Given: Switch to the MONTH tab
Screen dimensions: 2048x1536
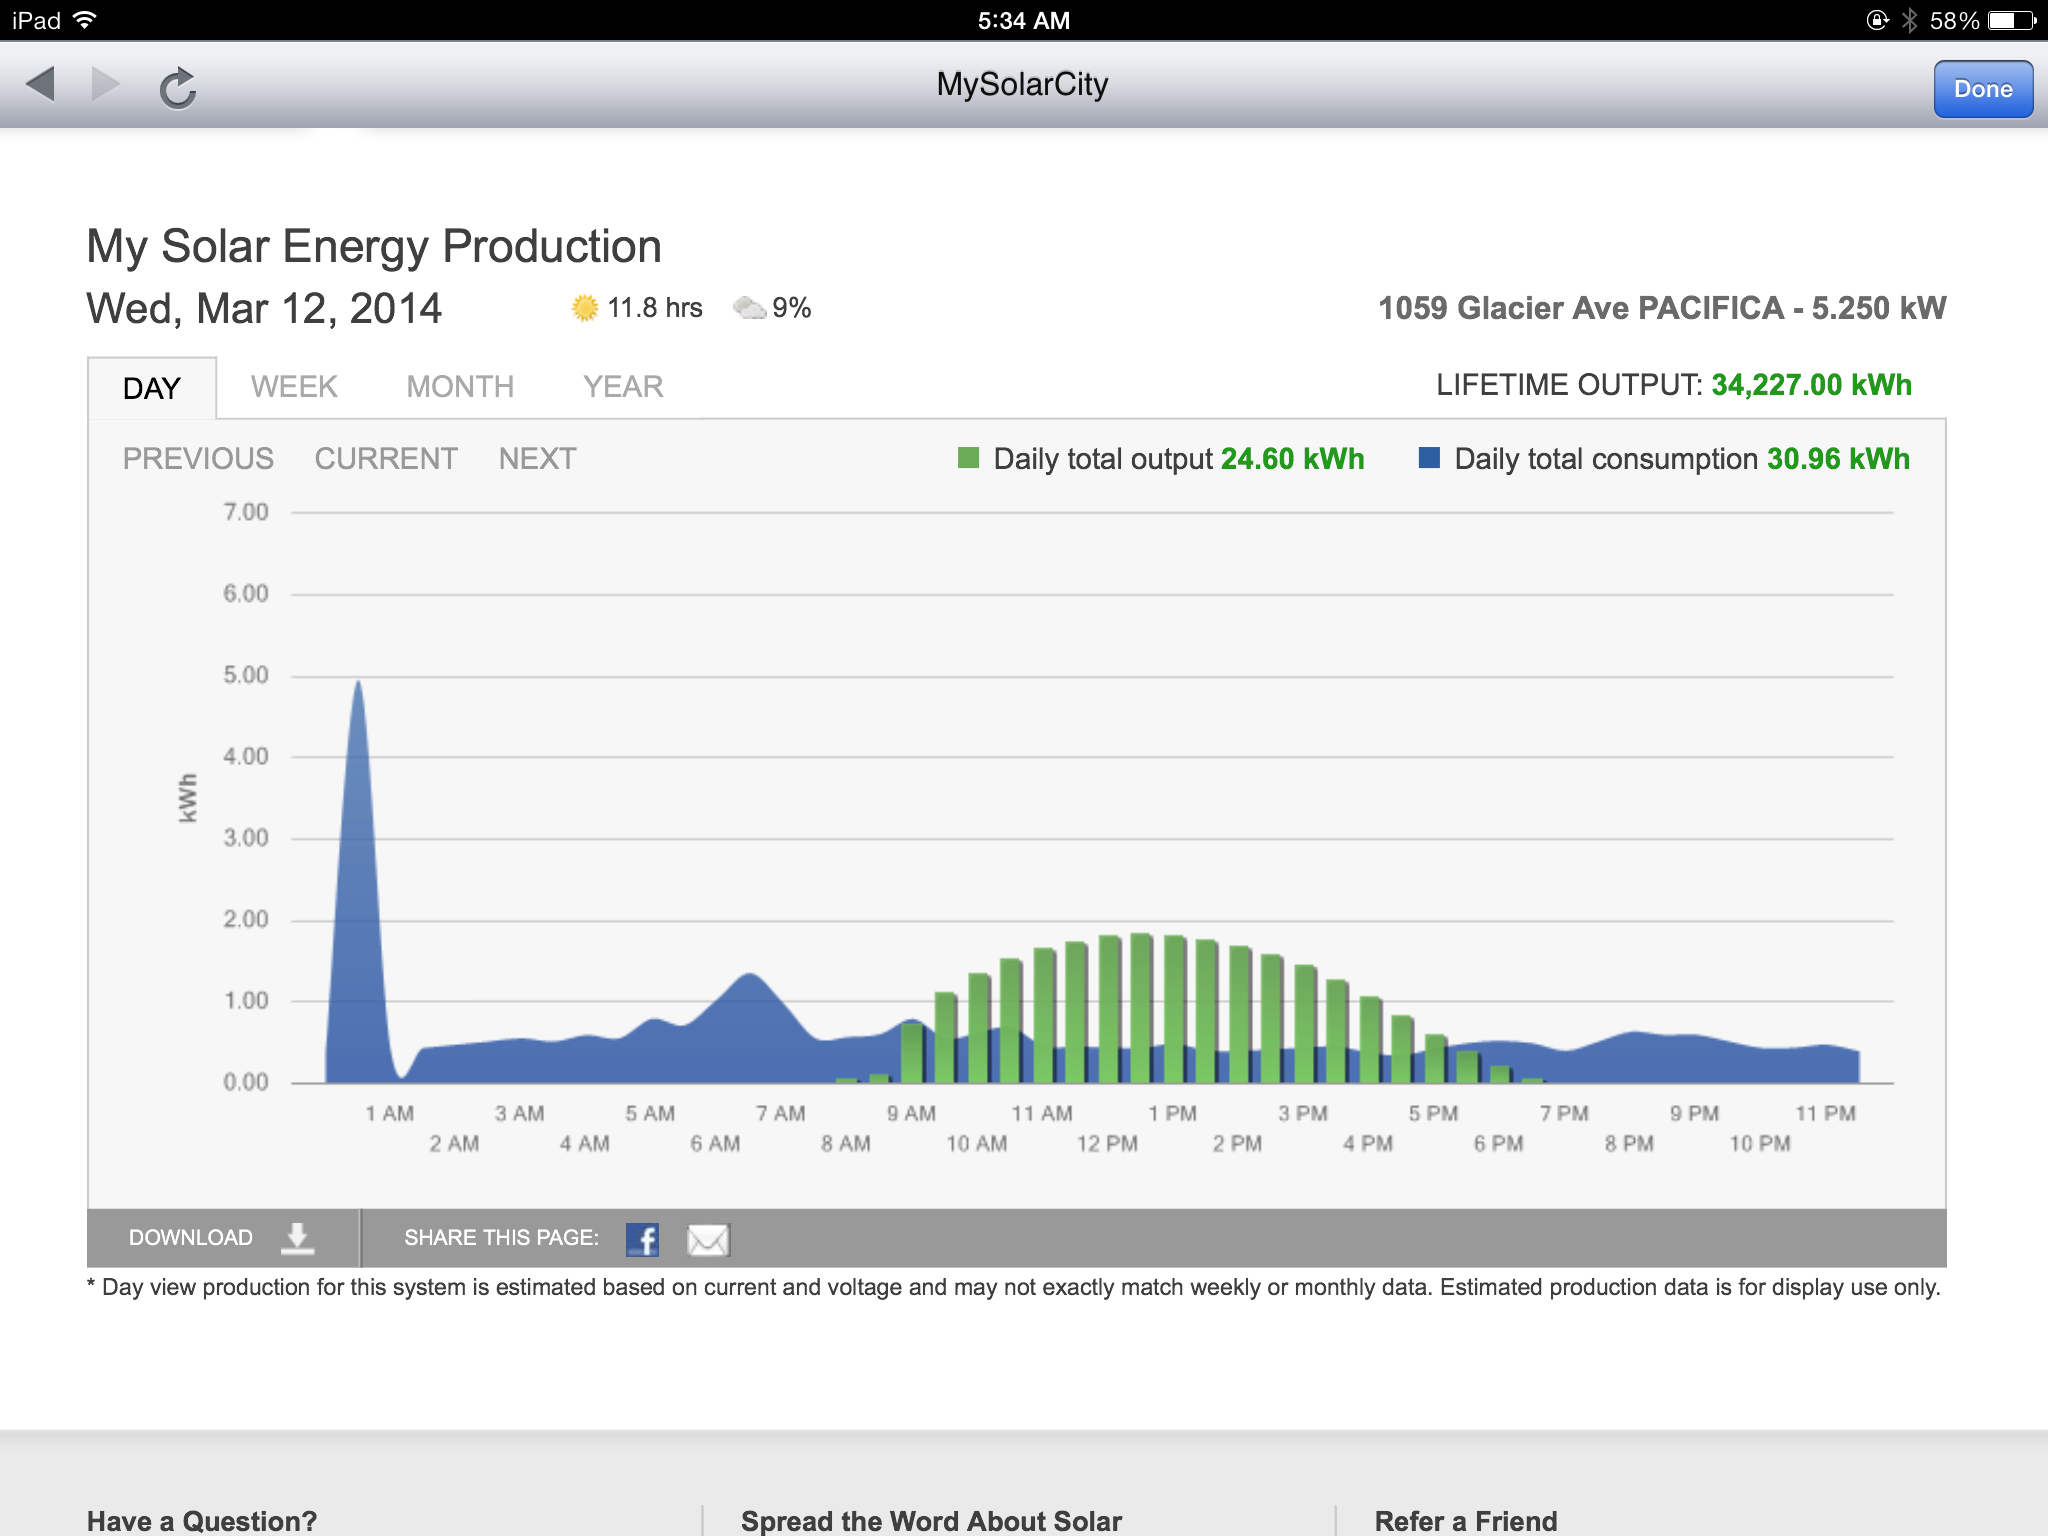Looking at the screenshot, I should tap(460, 387).
